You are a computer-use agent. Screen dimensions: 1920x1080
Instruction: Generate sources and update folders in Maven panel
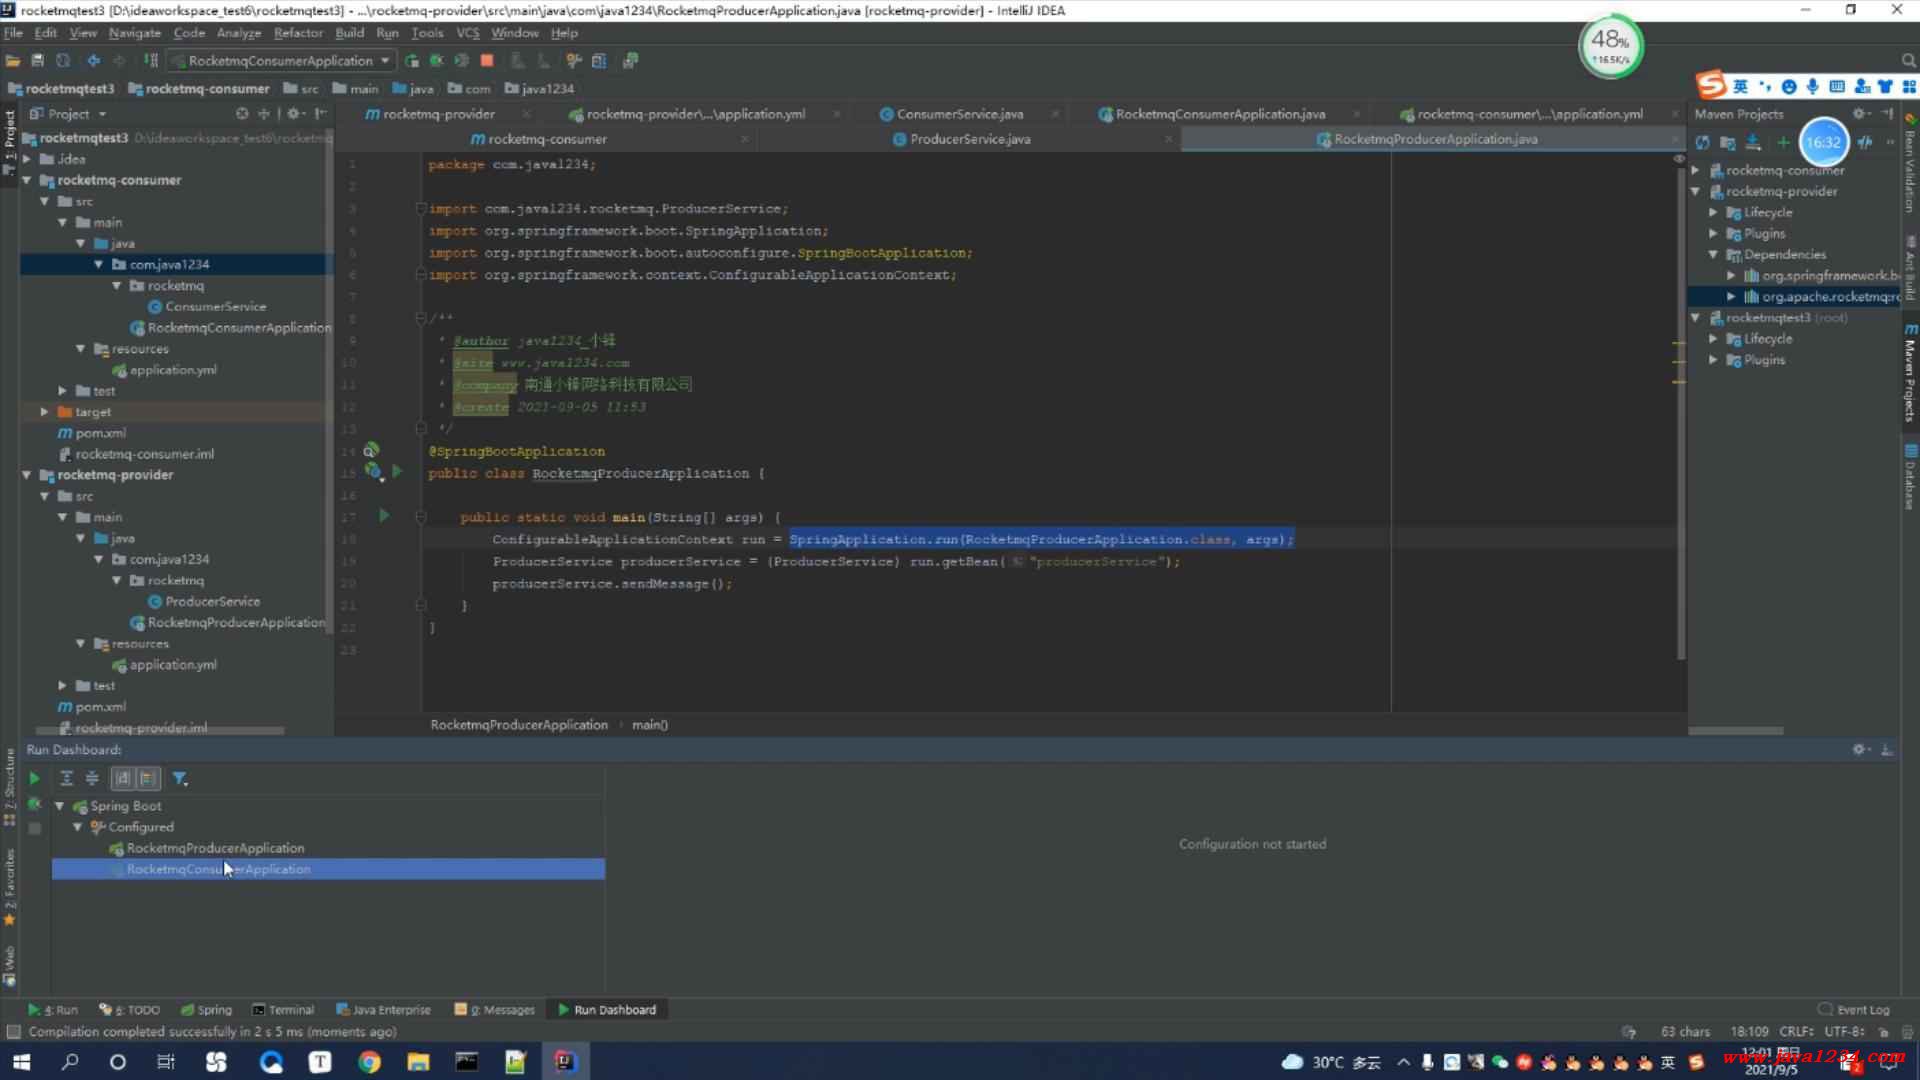1727,143
